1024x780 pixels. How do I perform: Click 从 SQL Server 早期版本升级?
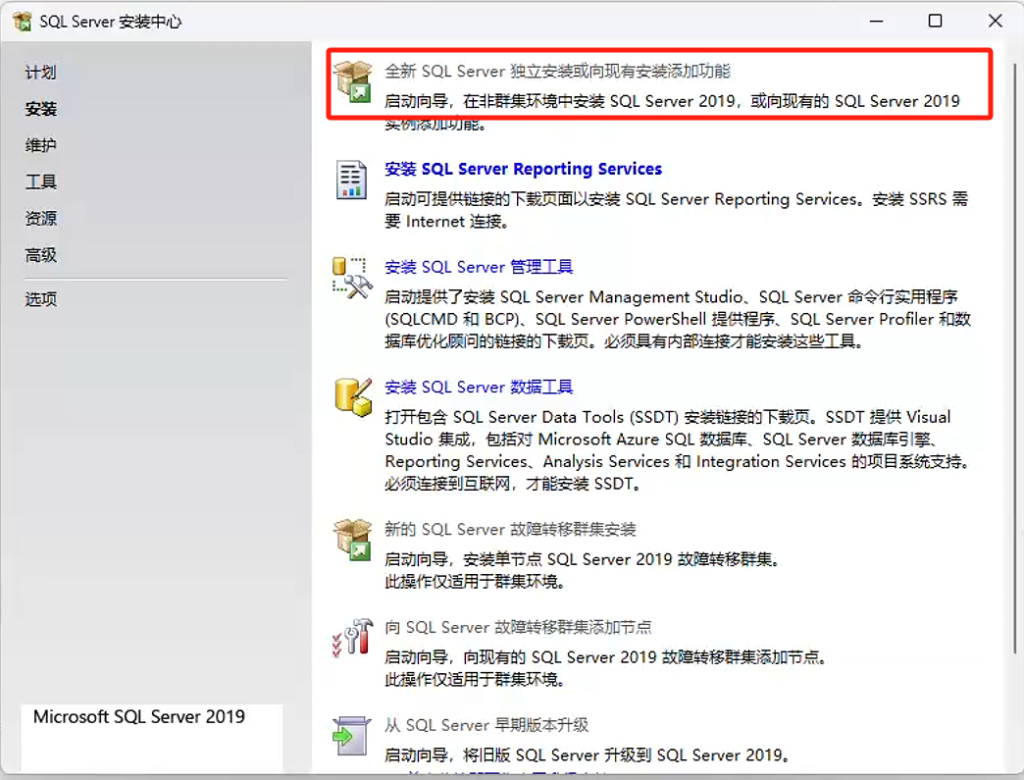[487, 725]
